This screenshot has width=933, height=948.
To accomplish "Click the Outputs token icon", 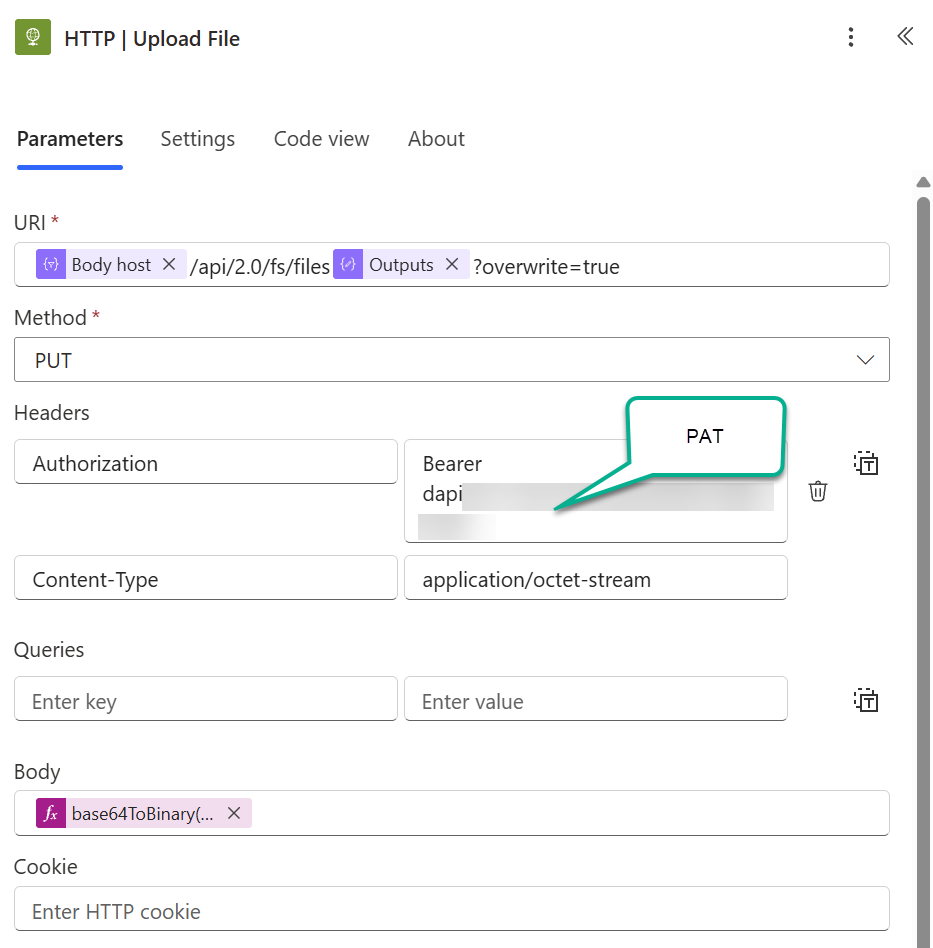I will pos(348,264).
